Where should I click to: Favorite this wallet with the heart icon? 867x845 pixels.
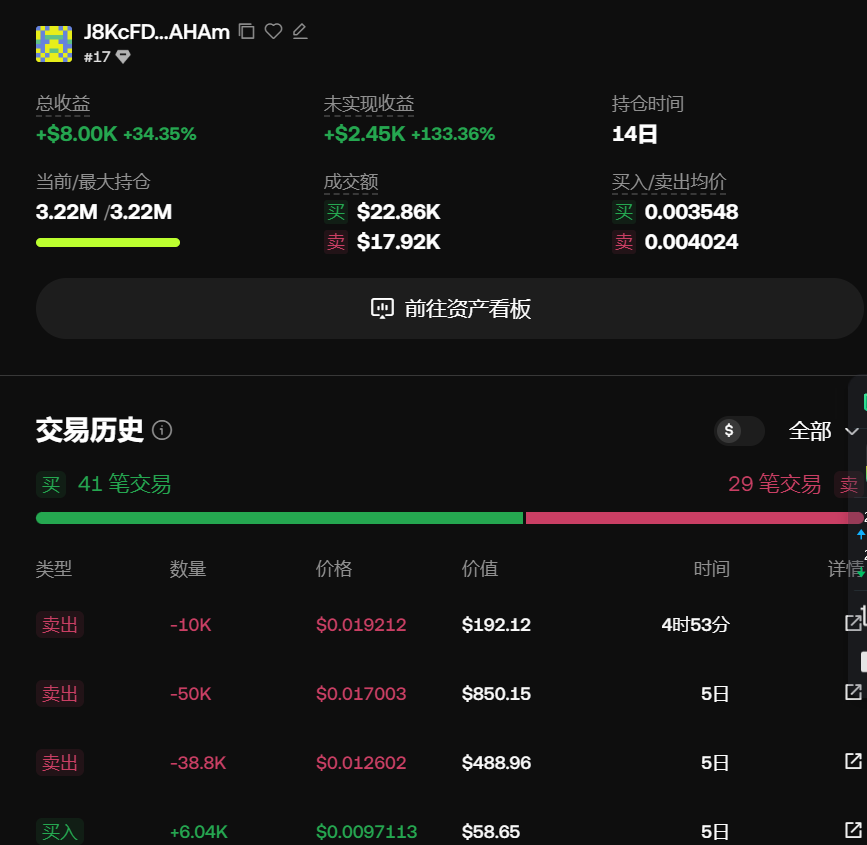tap(273, 31)
